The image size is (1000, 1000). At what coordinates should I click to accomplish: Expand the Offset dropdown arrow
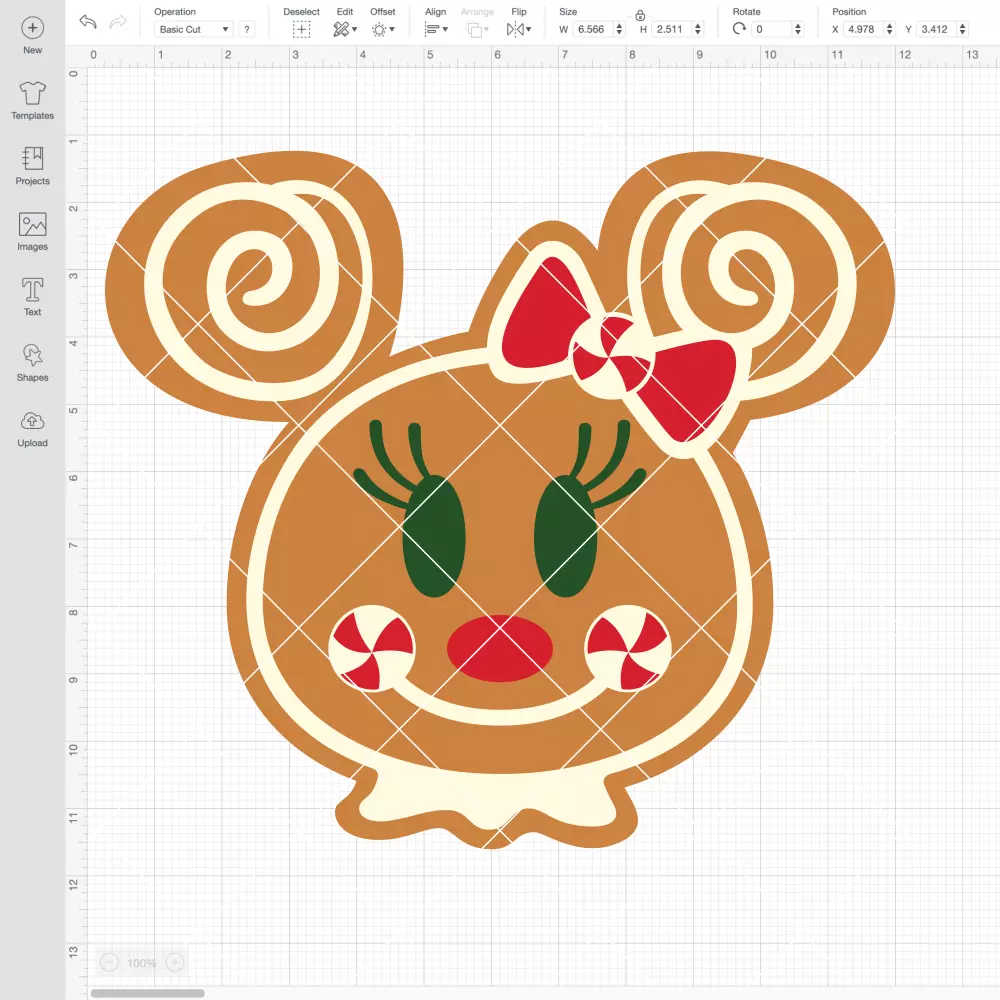(x=392, y=29)
